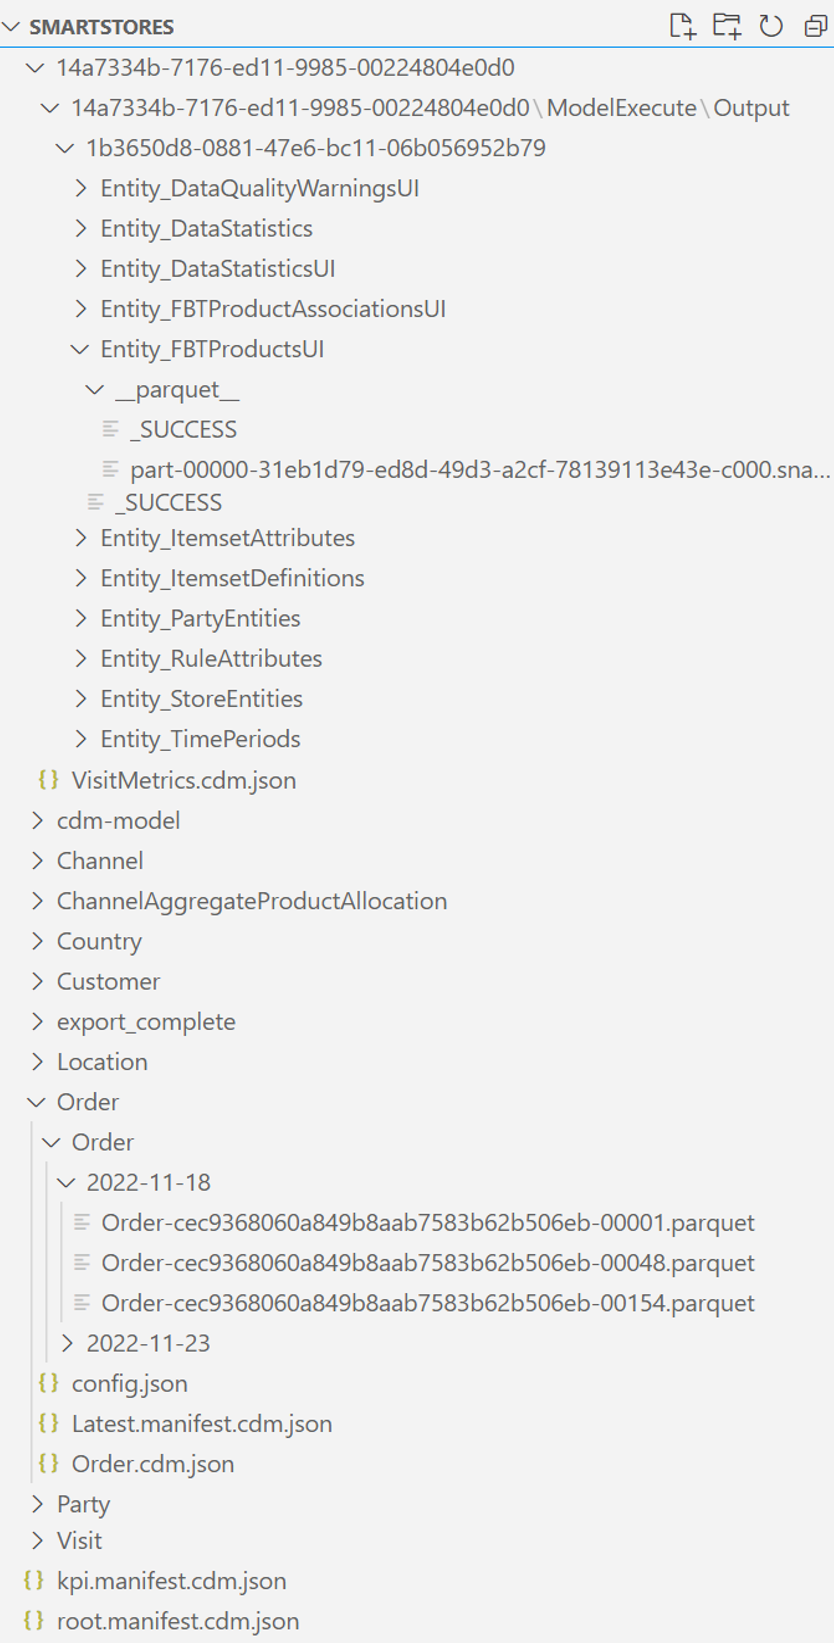Select the part-00000 snappy parquet file
The height and width of the screenshot is (1643, 834).
pos(480,470)
